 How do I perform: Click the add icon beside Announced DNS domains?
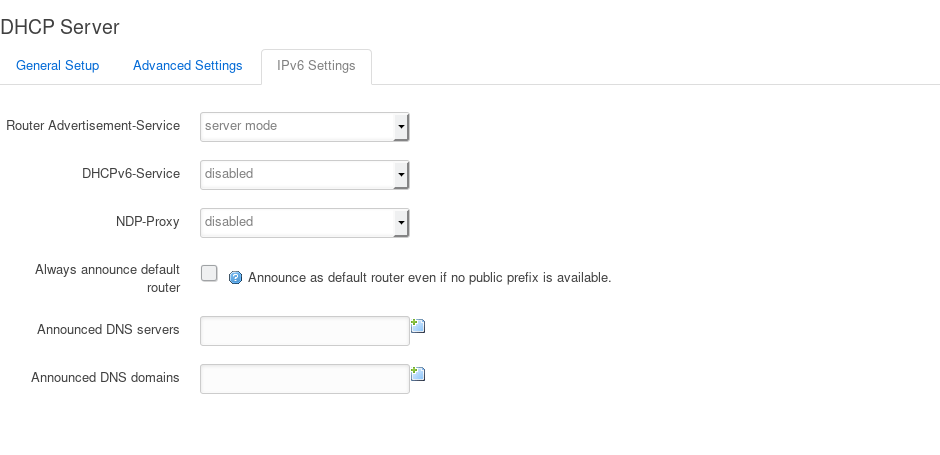point(418,374)
